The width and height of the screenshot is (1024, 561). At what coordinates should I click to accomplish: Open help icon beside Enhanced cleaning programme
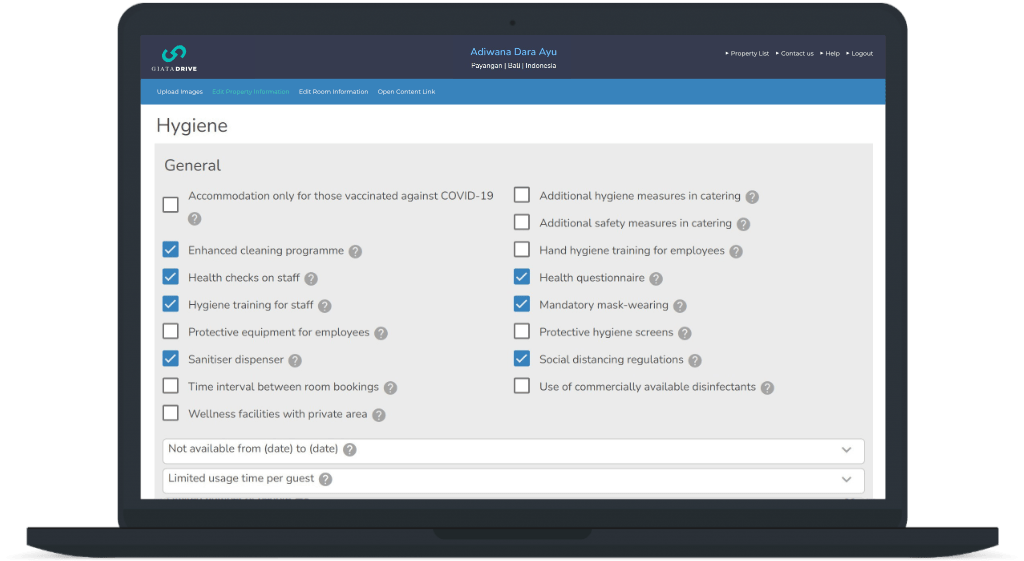[355, 252]
